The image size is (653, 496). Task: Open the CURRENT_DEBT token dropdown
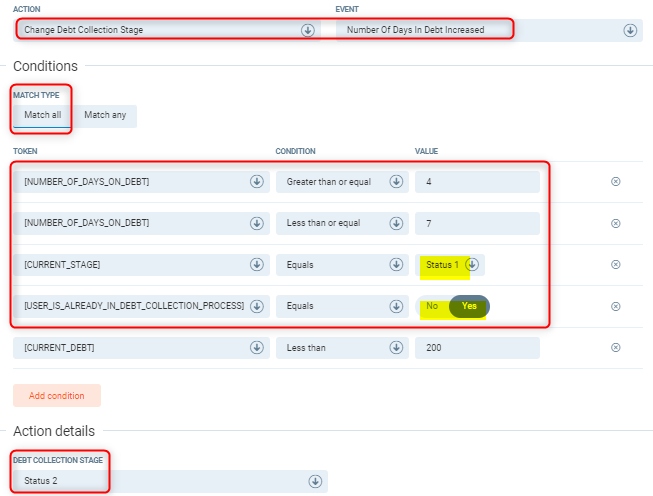(x=256, y=348)
